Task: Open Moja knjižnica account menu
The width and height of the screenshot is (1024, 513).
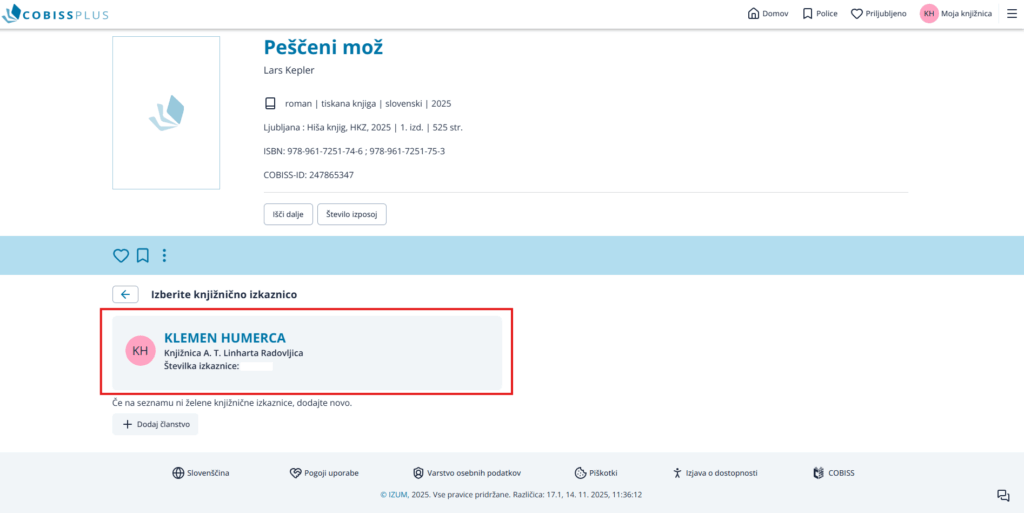Action: click(x=956, y=14)
